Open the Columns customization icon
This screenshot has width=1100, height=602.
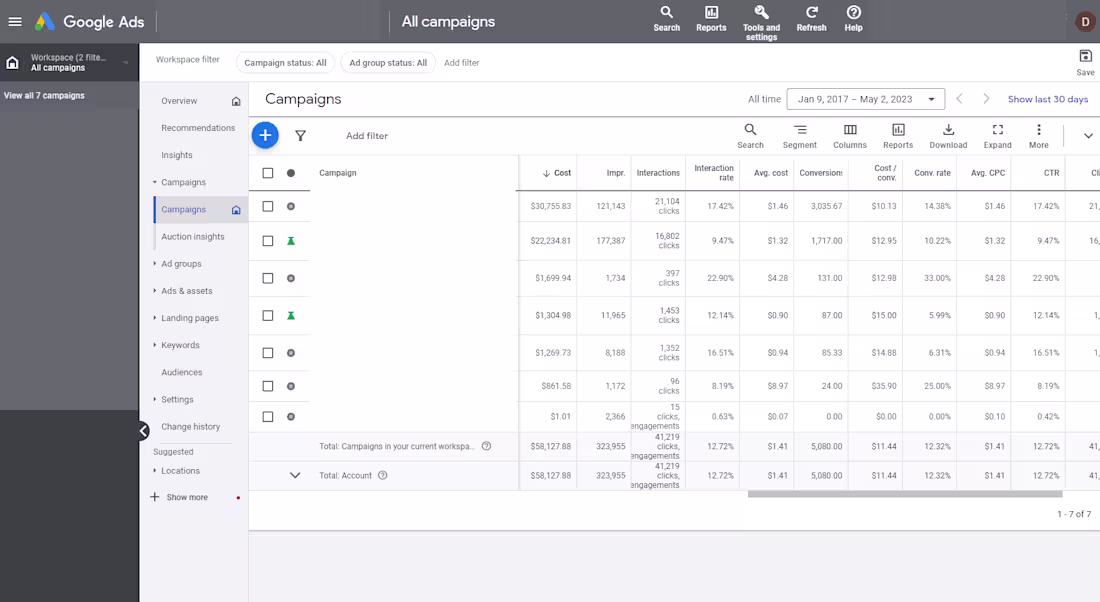click(x=849, y=132)
